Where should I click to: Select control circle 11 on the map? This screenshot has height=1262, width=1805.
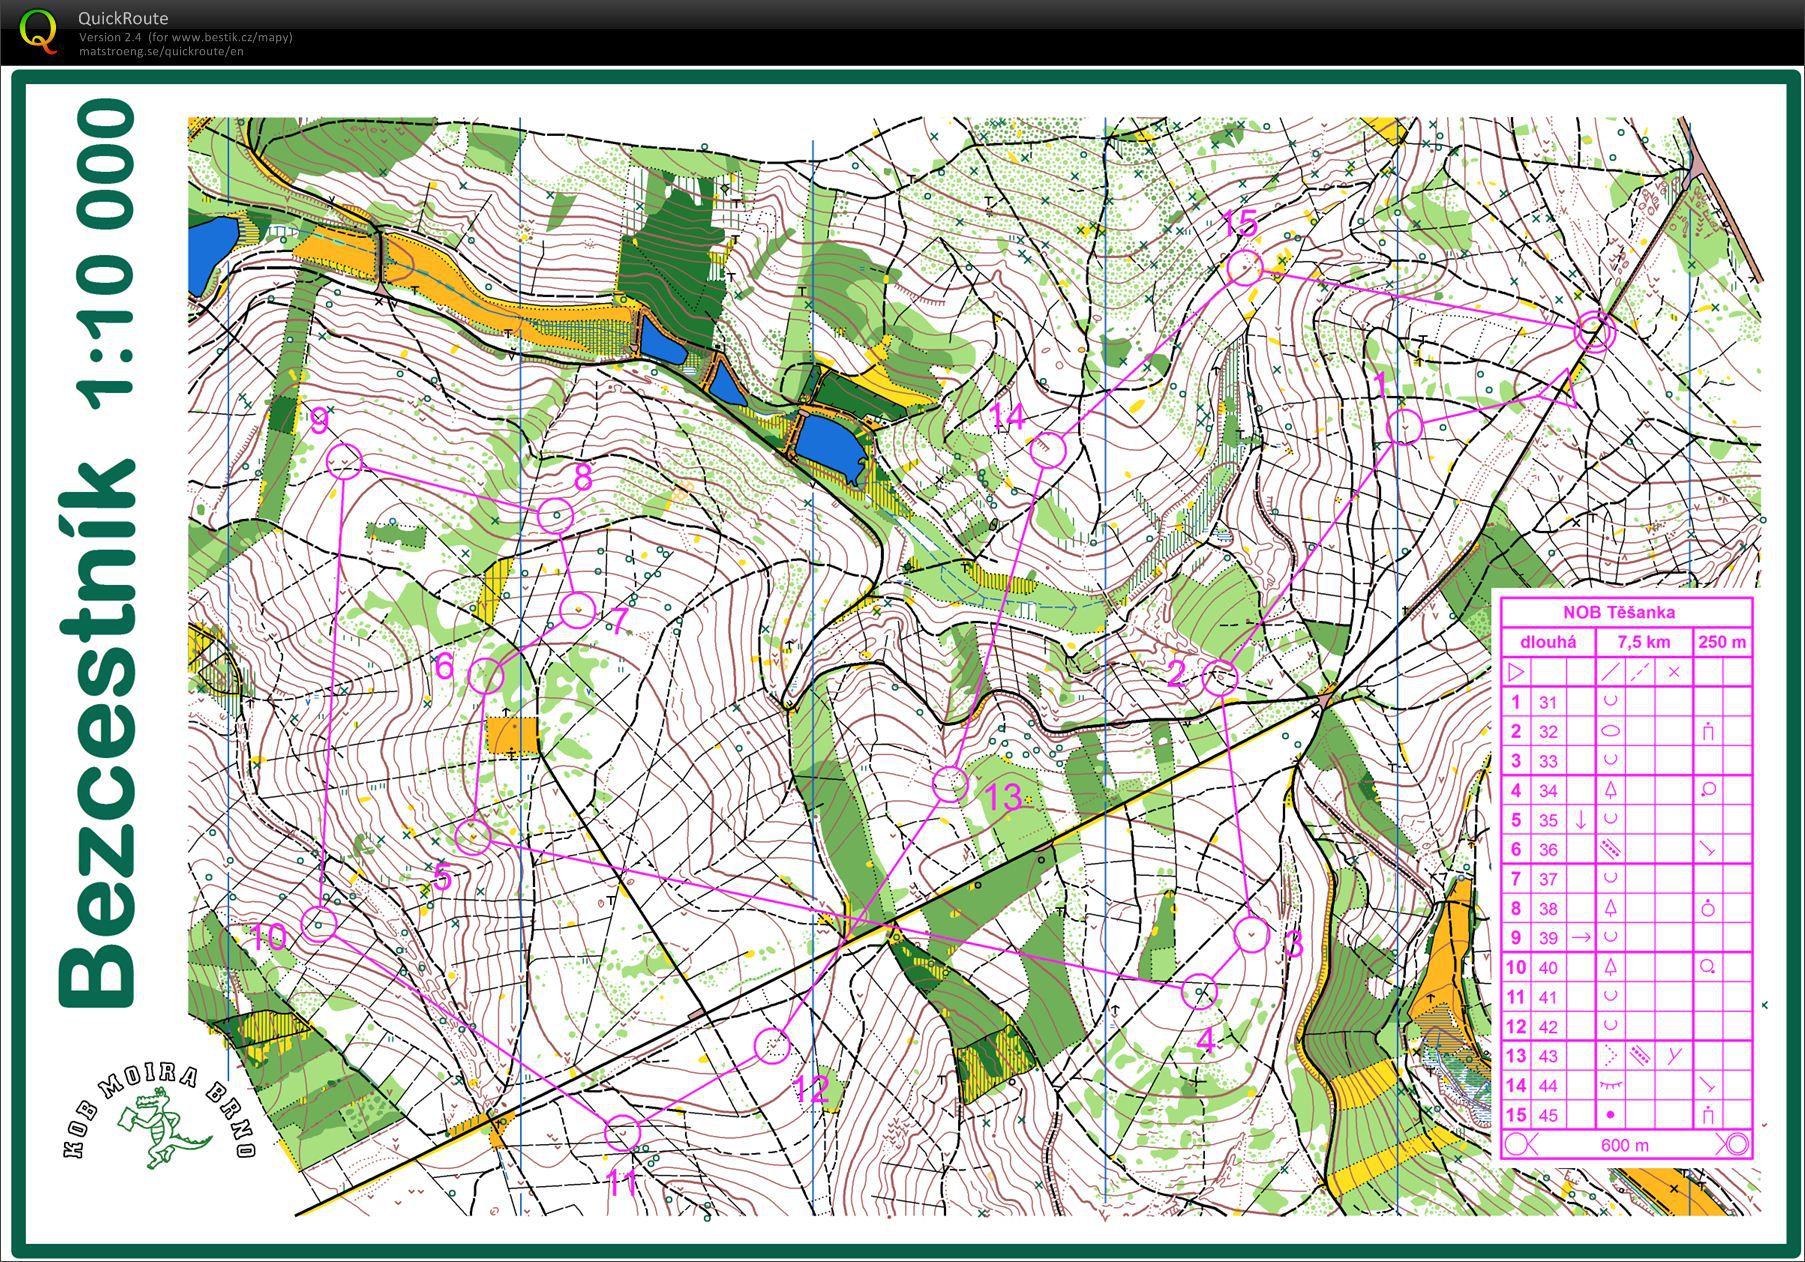click(x=622, y=1133)
